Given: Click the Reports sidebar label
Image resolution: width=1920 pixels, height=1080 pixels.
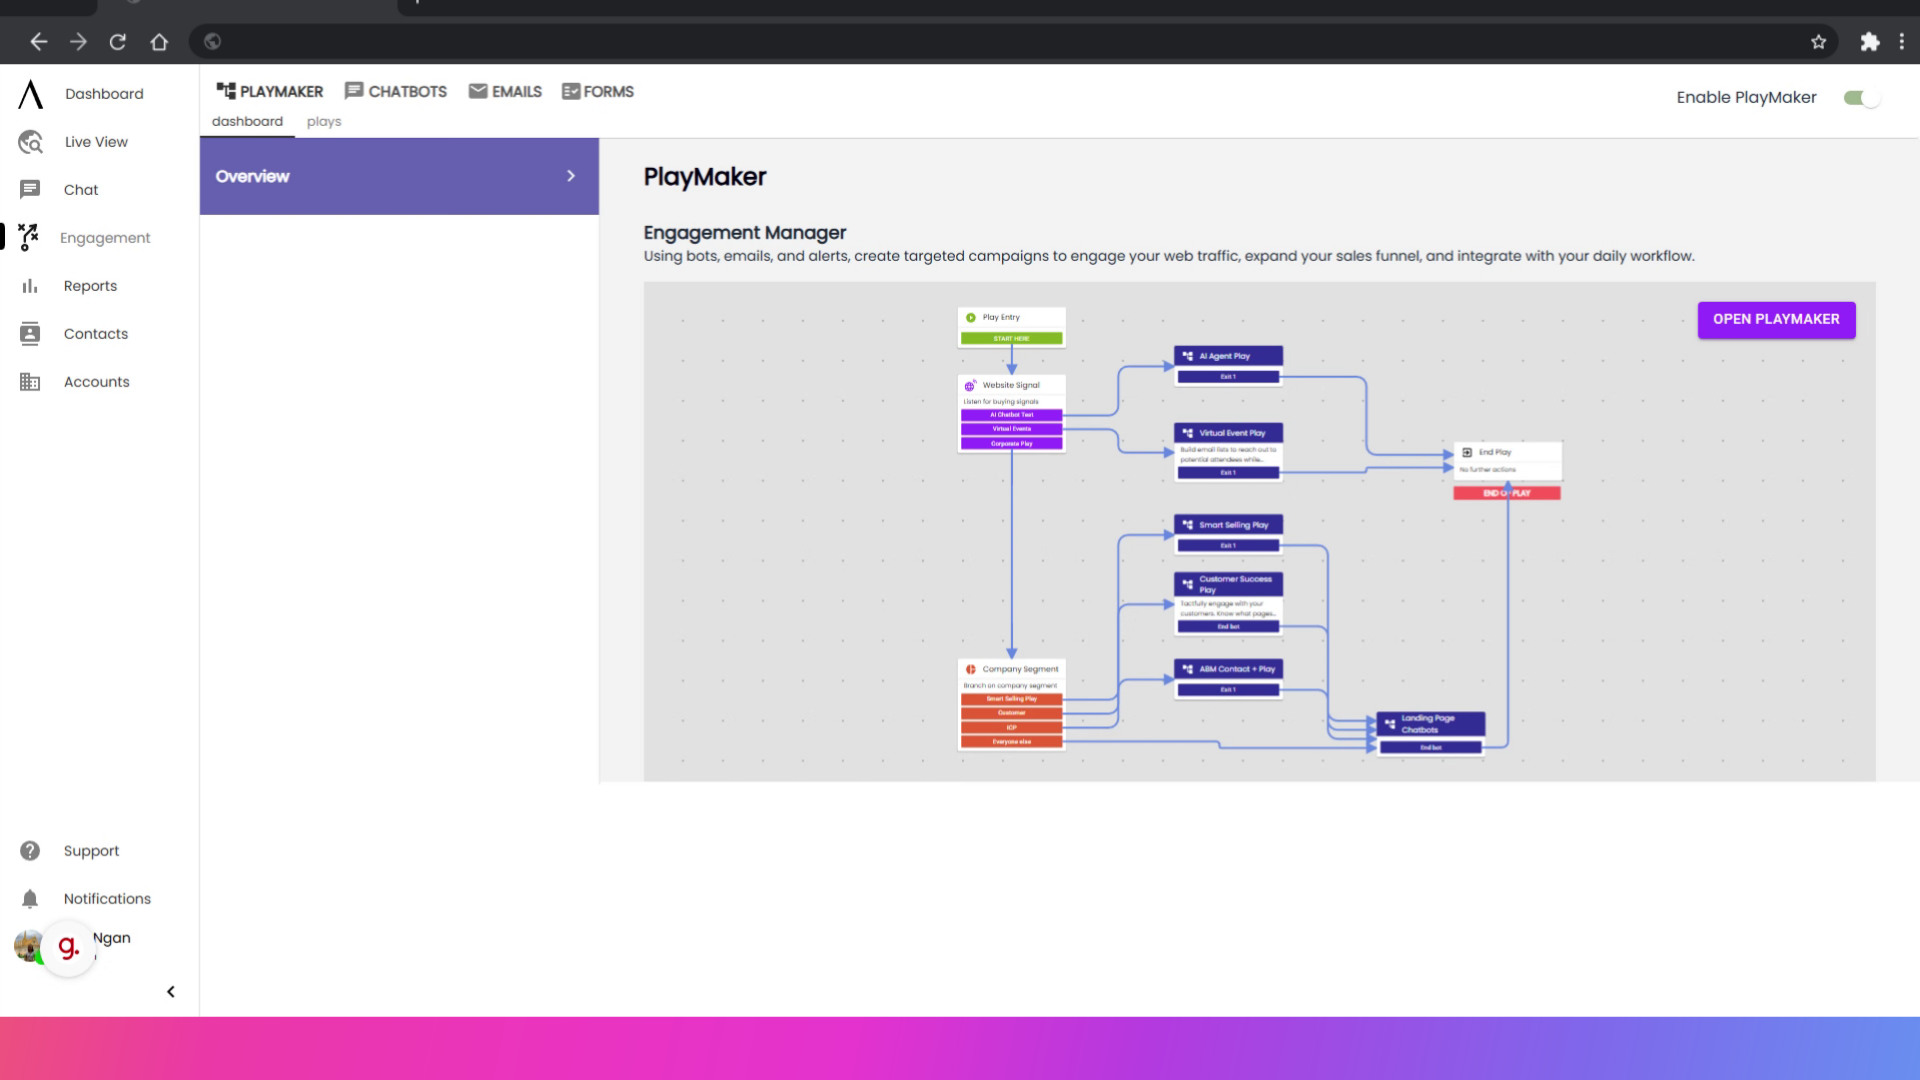Looking at the screenshot, I should (x=90, y=286).
